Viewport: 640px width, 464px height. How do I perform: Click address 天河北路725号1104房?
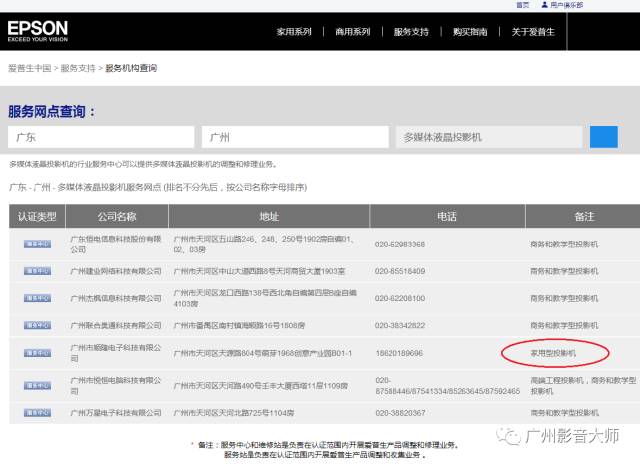click(233, 413)
